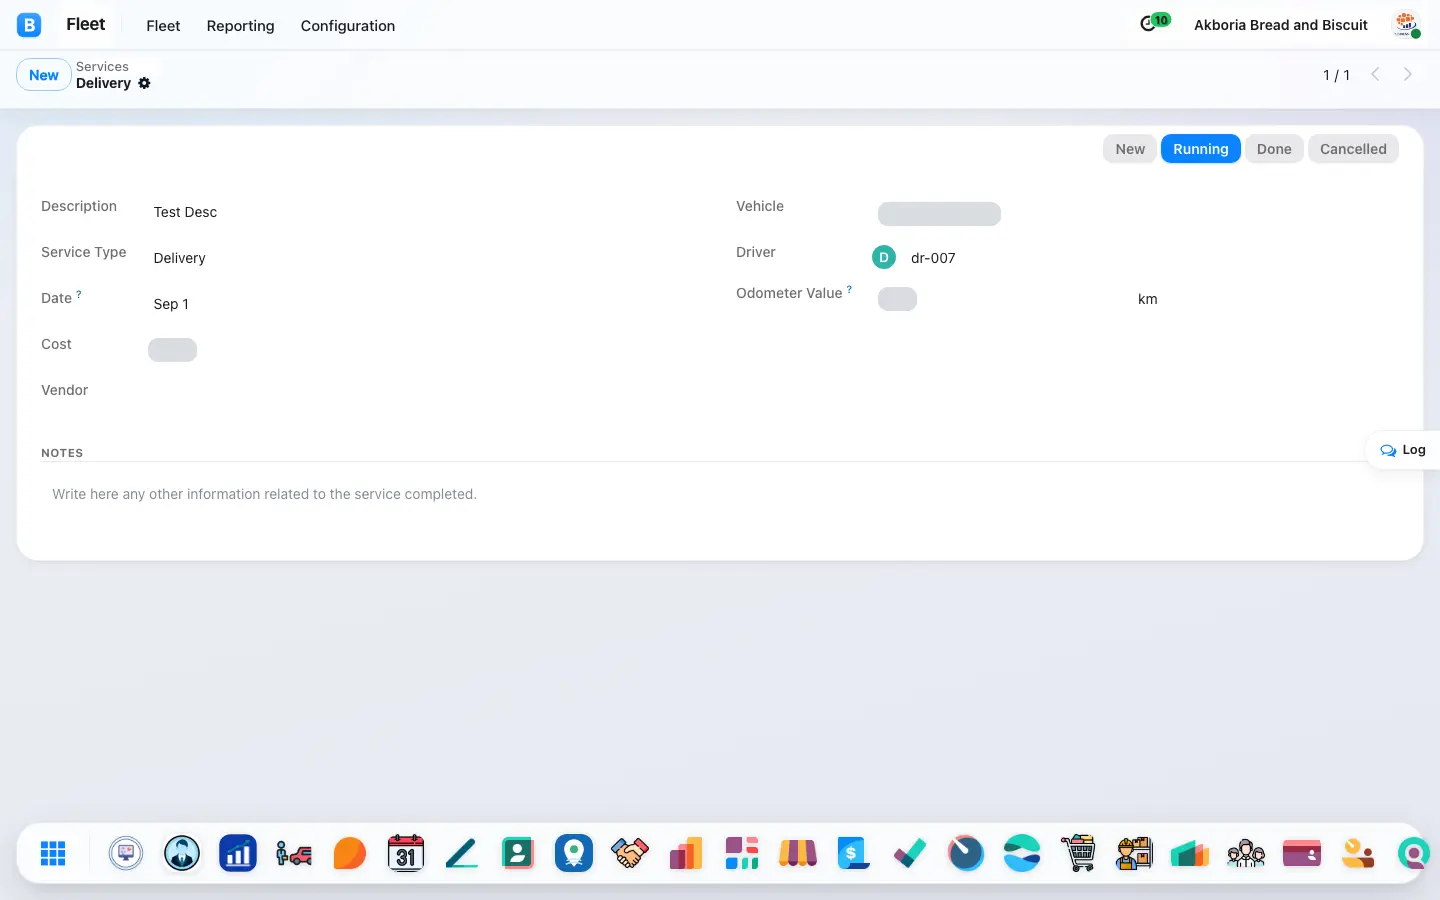
Task: Mark service status as Done
Action: 1274,149
